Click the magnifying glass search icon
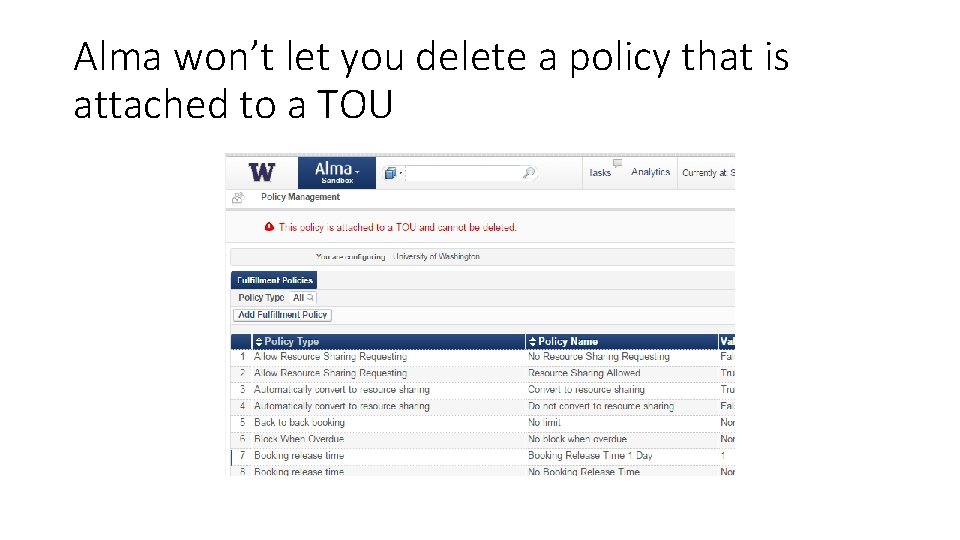Screen dimensions: 960x540 (x=530, y=173)
